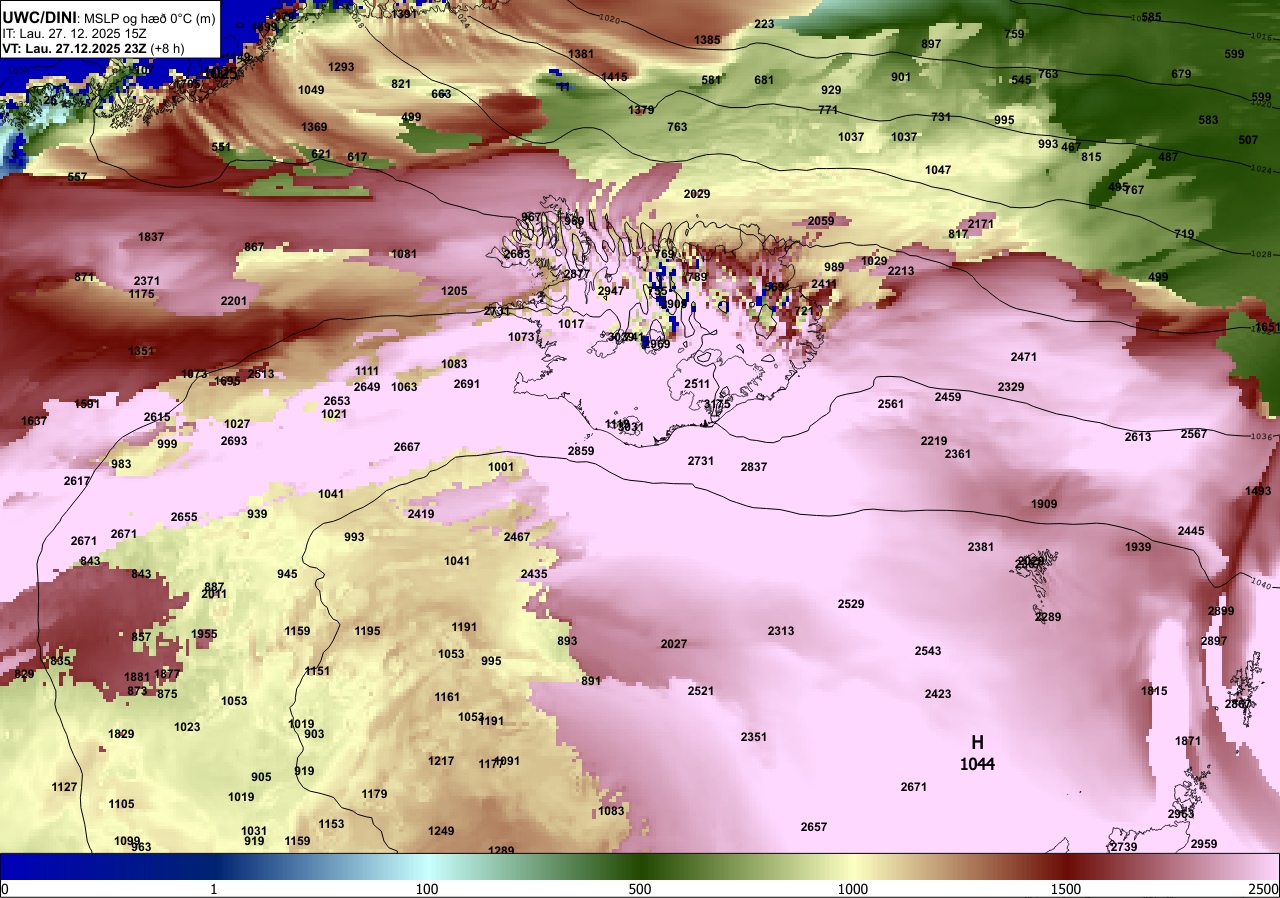1280x898 pixels.
Task: Click the height value 2691
Action: (x=467, y=384)
